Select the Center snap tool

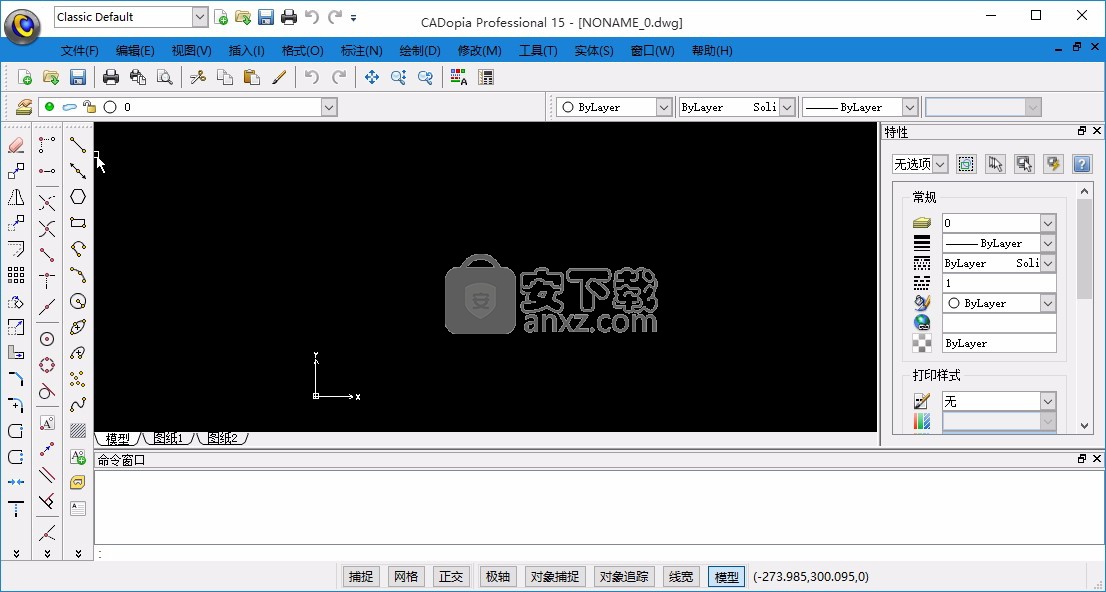tap(47, 339)
